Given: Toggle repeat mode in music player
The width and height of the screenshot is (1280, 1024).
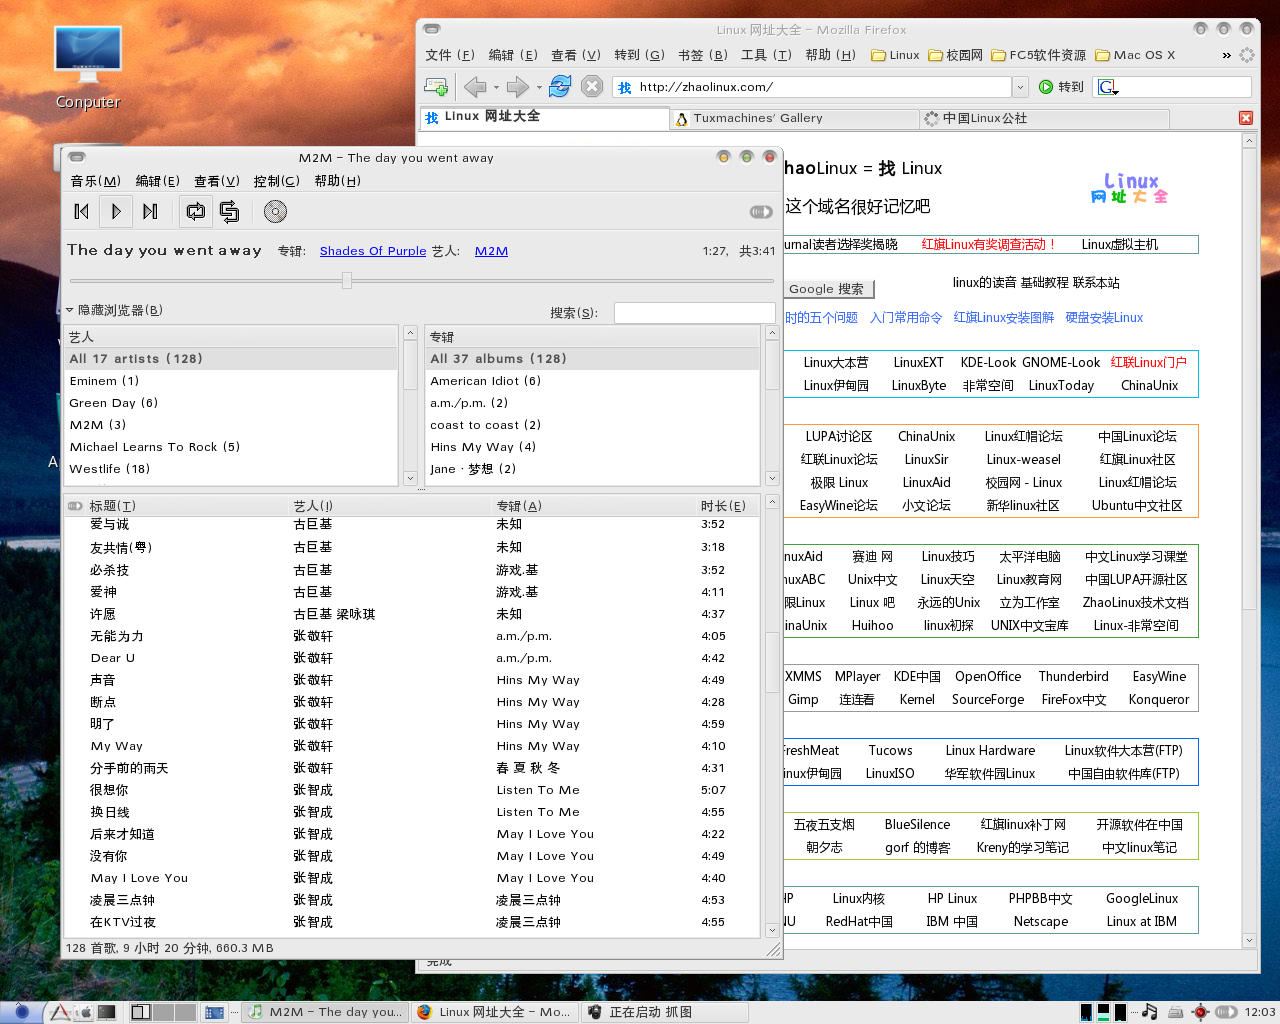Looking at the screenshot, I should click(x=195, y=211).
